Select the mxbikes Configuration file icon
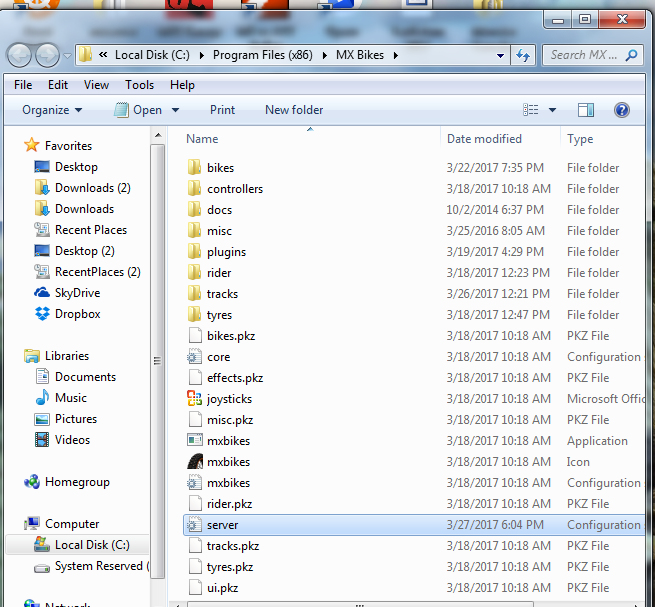Screen dimensions: 655x607 (194, 483)
